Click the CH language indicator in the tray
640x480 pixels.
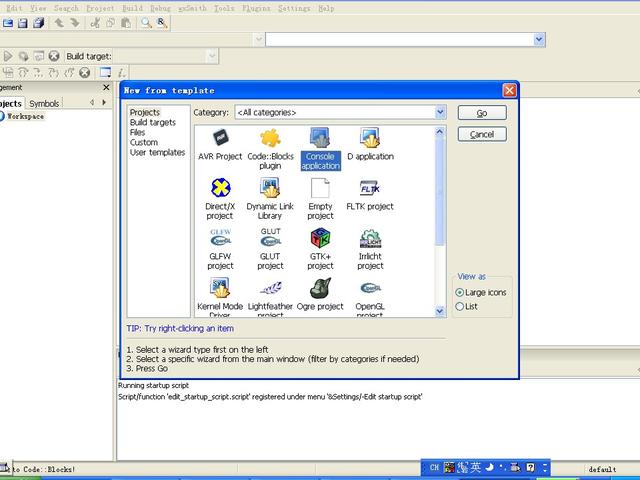pos(434,468)
